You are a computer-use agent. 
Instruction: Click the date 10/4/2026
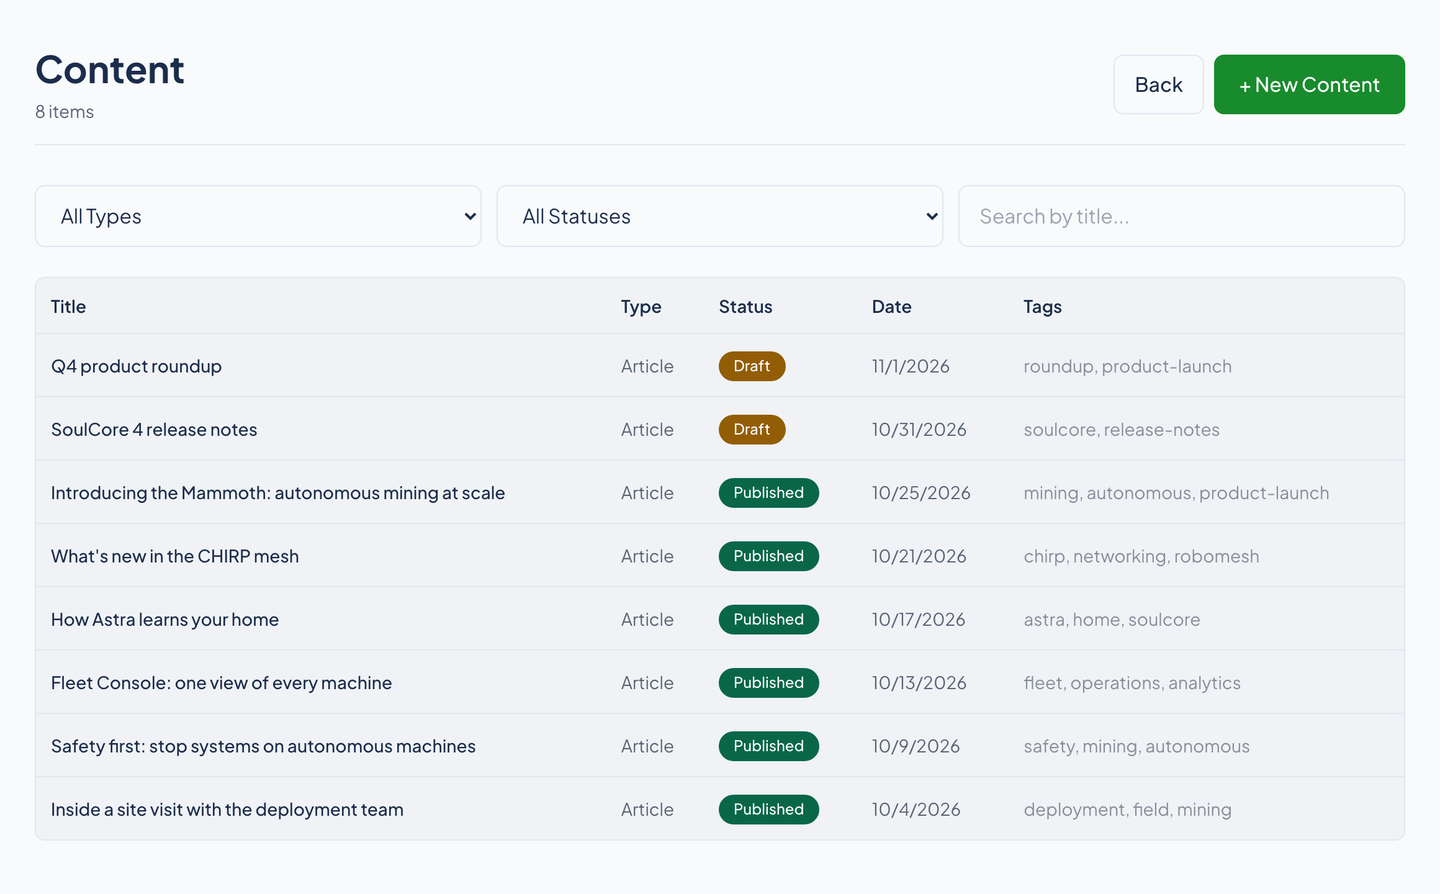(x=916, y=809)
